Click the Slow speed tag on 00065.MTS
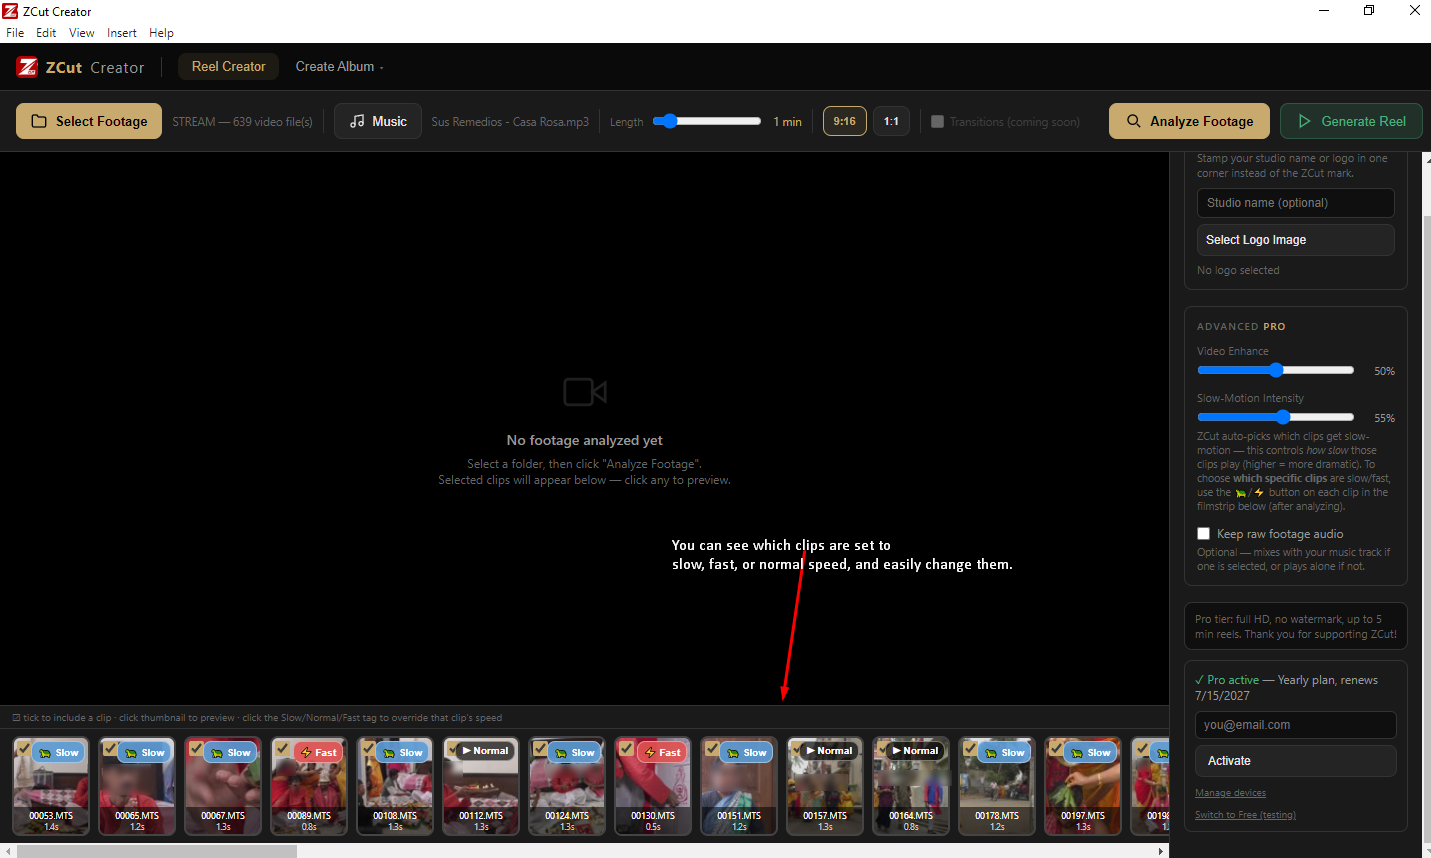Viewport: 1431px width, 858px height. (144, 753)
